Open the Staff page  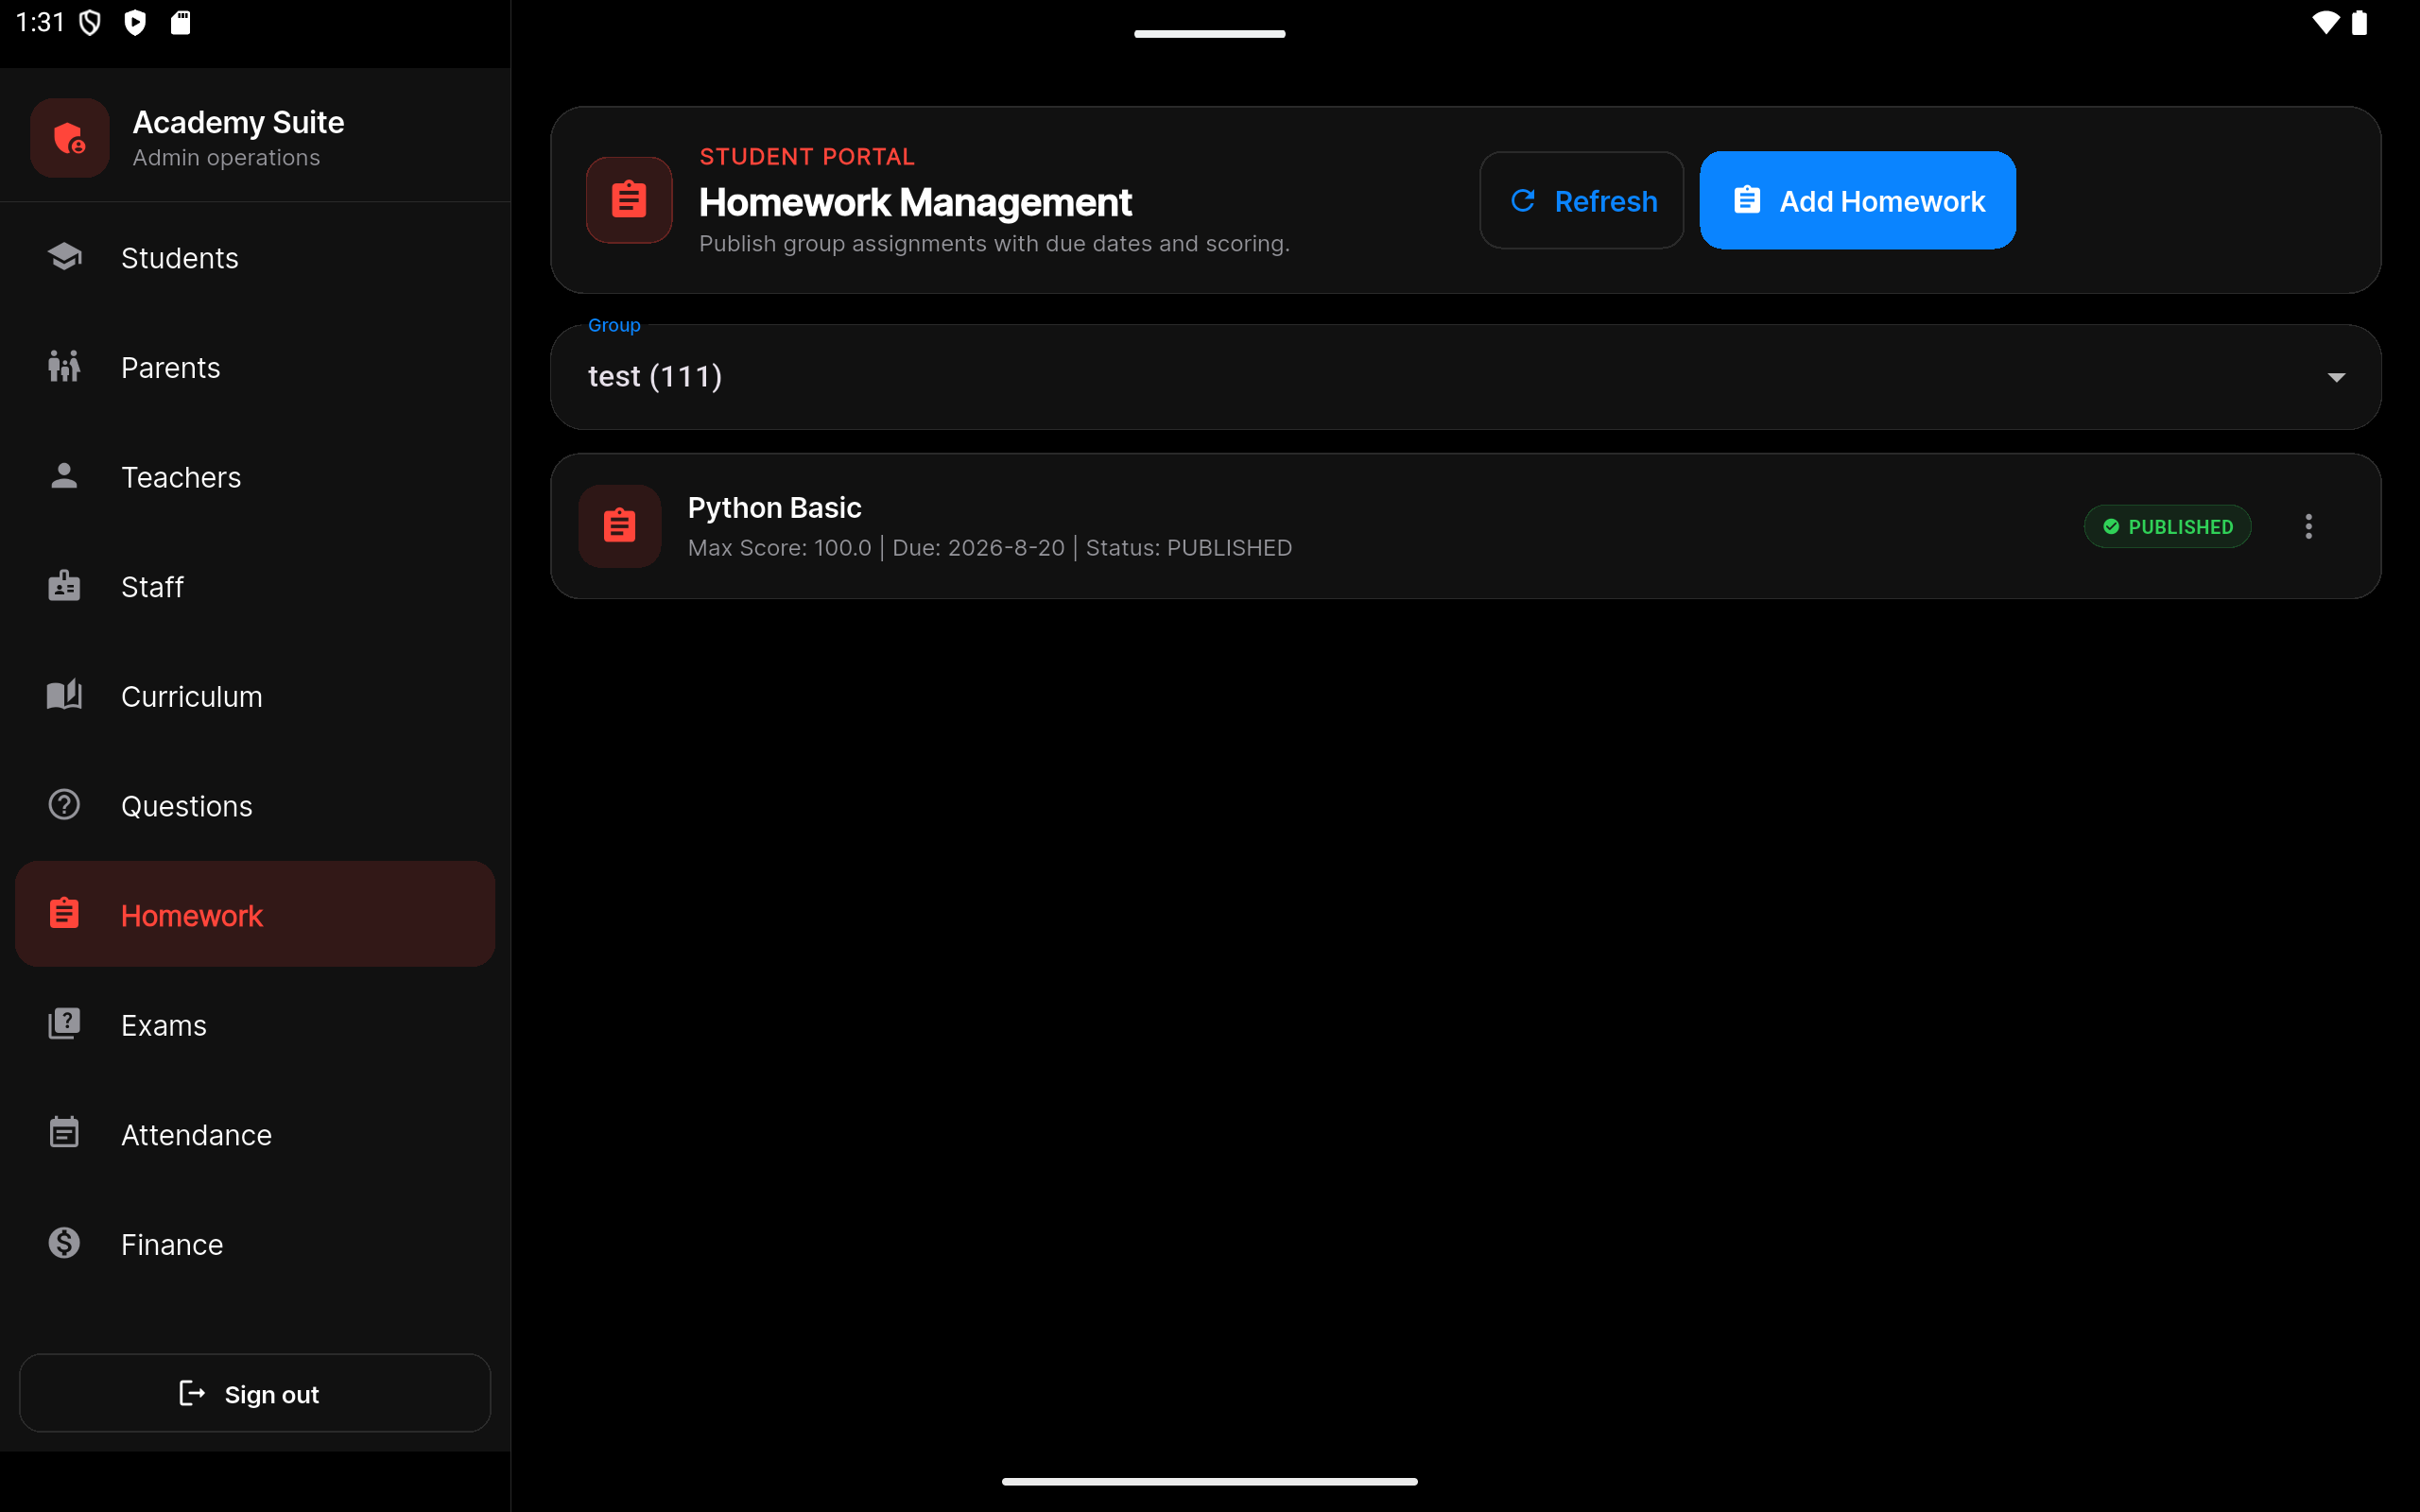pyautogui.click(x=255, y=587)
